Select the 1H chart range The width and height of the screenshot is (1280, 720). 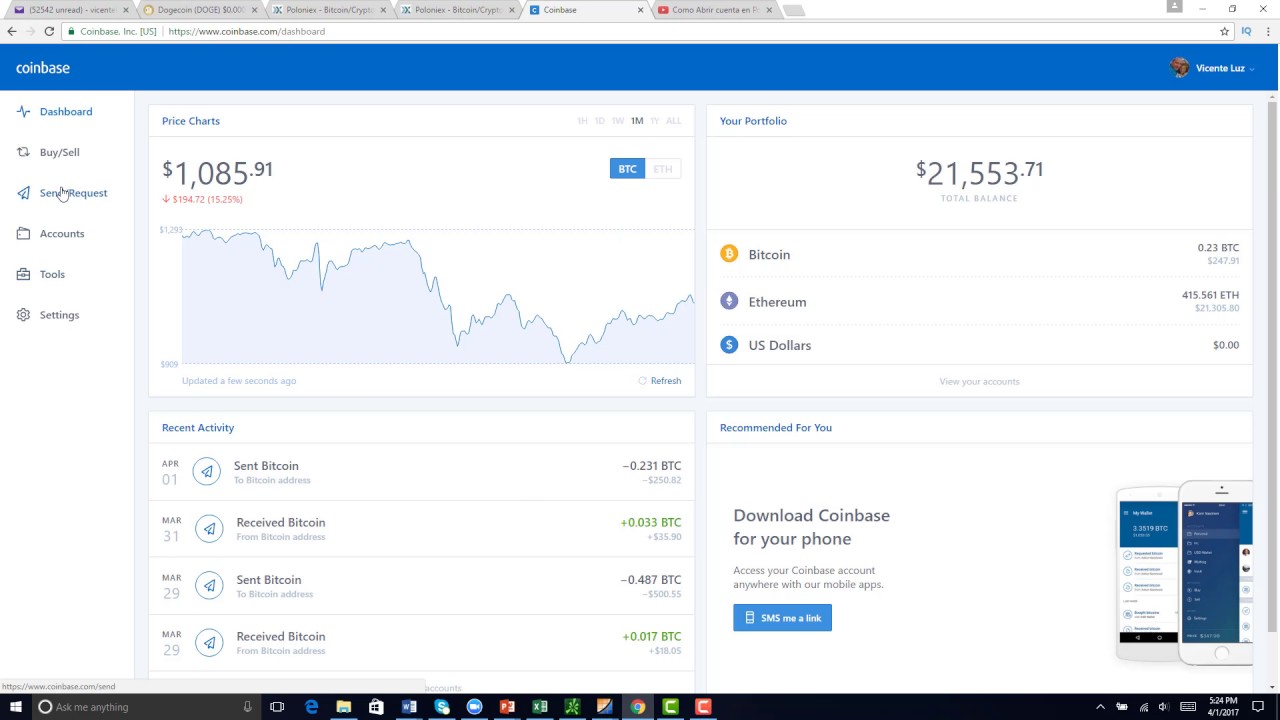582,121
